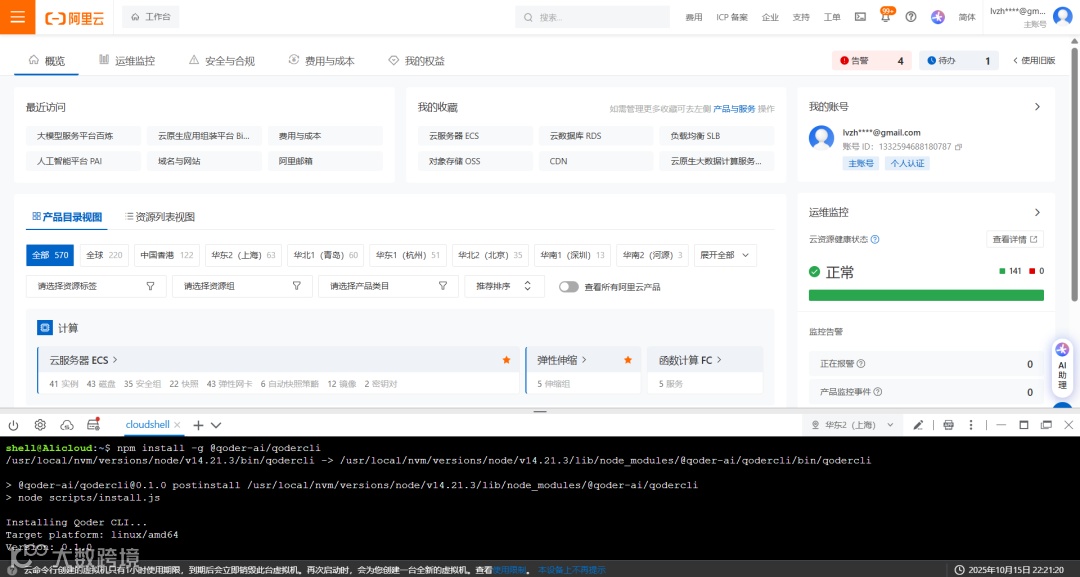
Task: Focus the top search box
Action: [x=592, y=17]
